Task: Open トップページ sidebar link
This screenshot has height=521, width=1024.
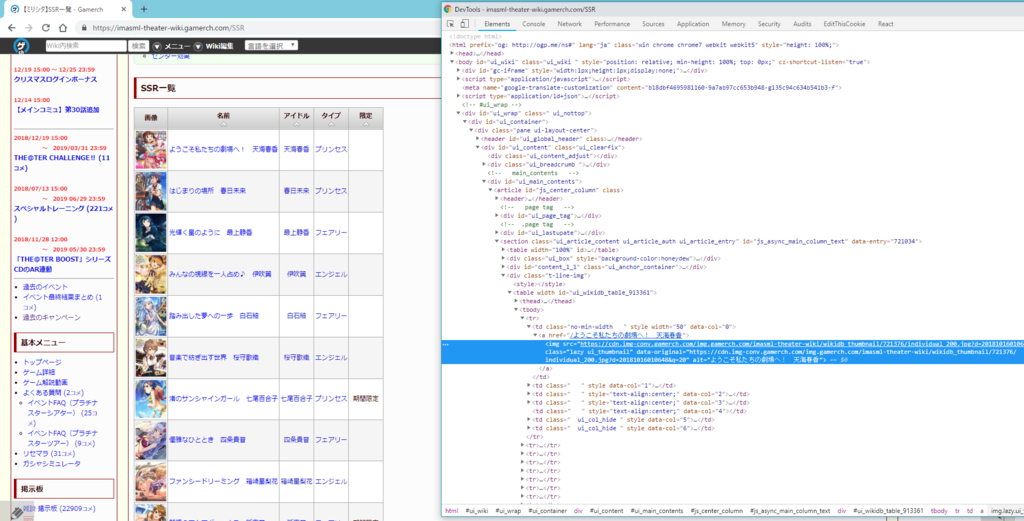Action: [x=42, y=362]
